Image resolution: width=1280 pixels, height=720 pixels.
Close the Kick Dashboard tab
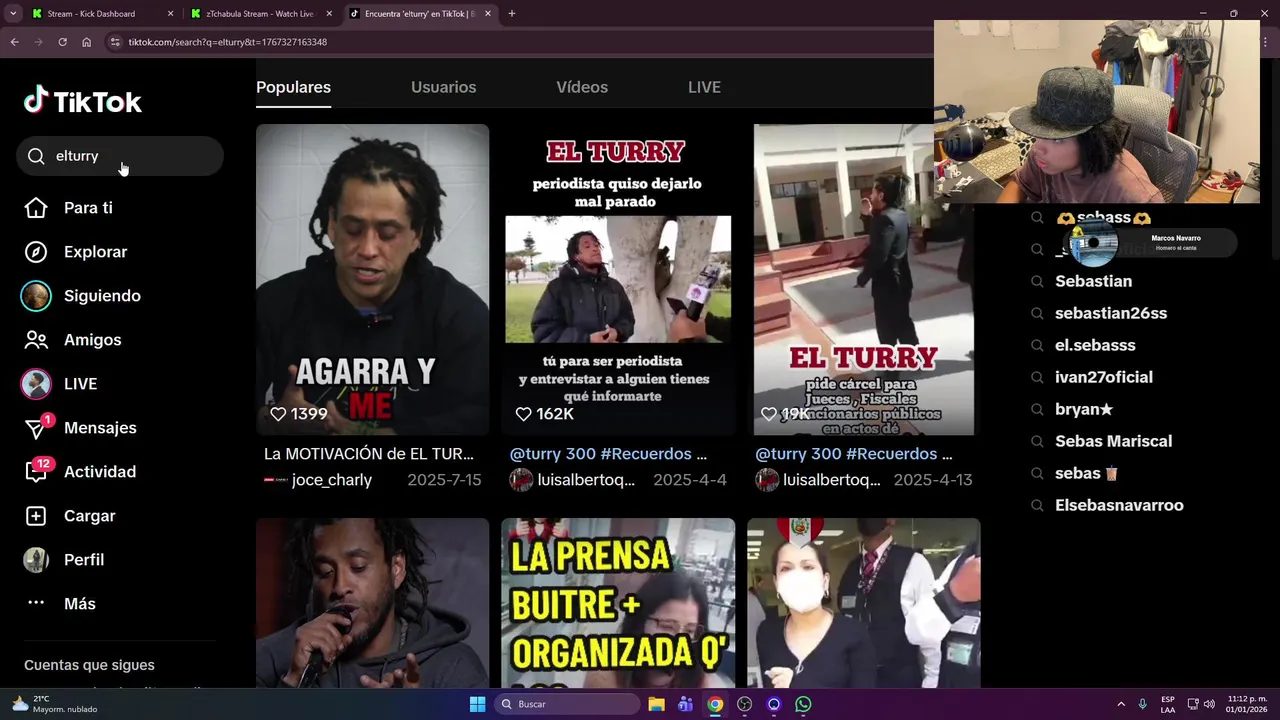click(170, 14)
